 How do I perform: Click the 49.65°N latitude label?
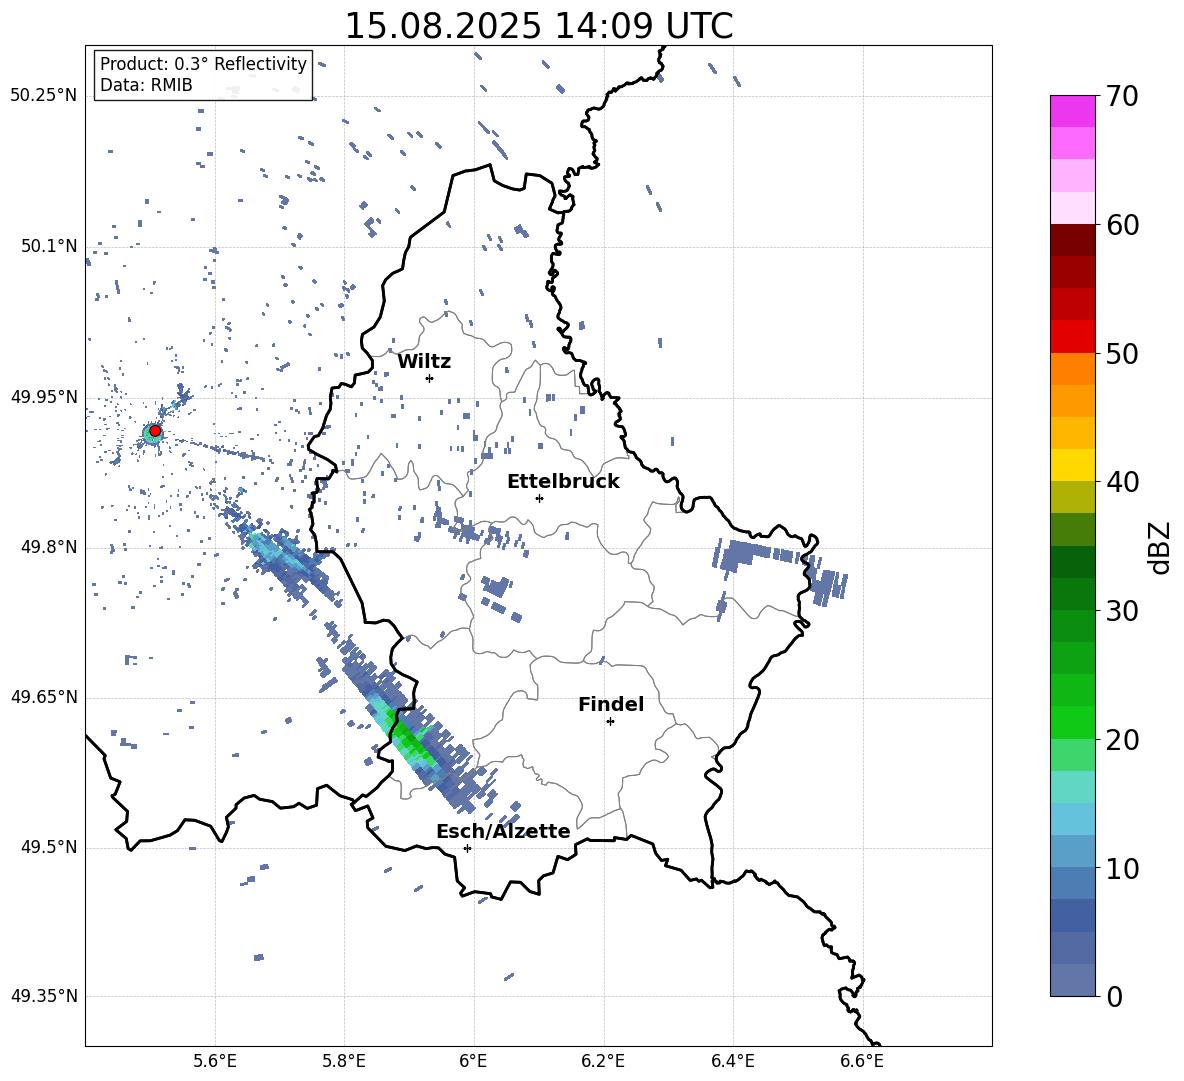coord(44,697)
